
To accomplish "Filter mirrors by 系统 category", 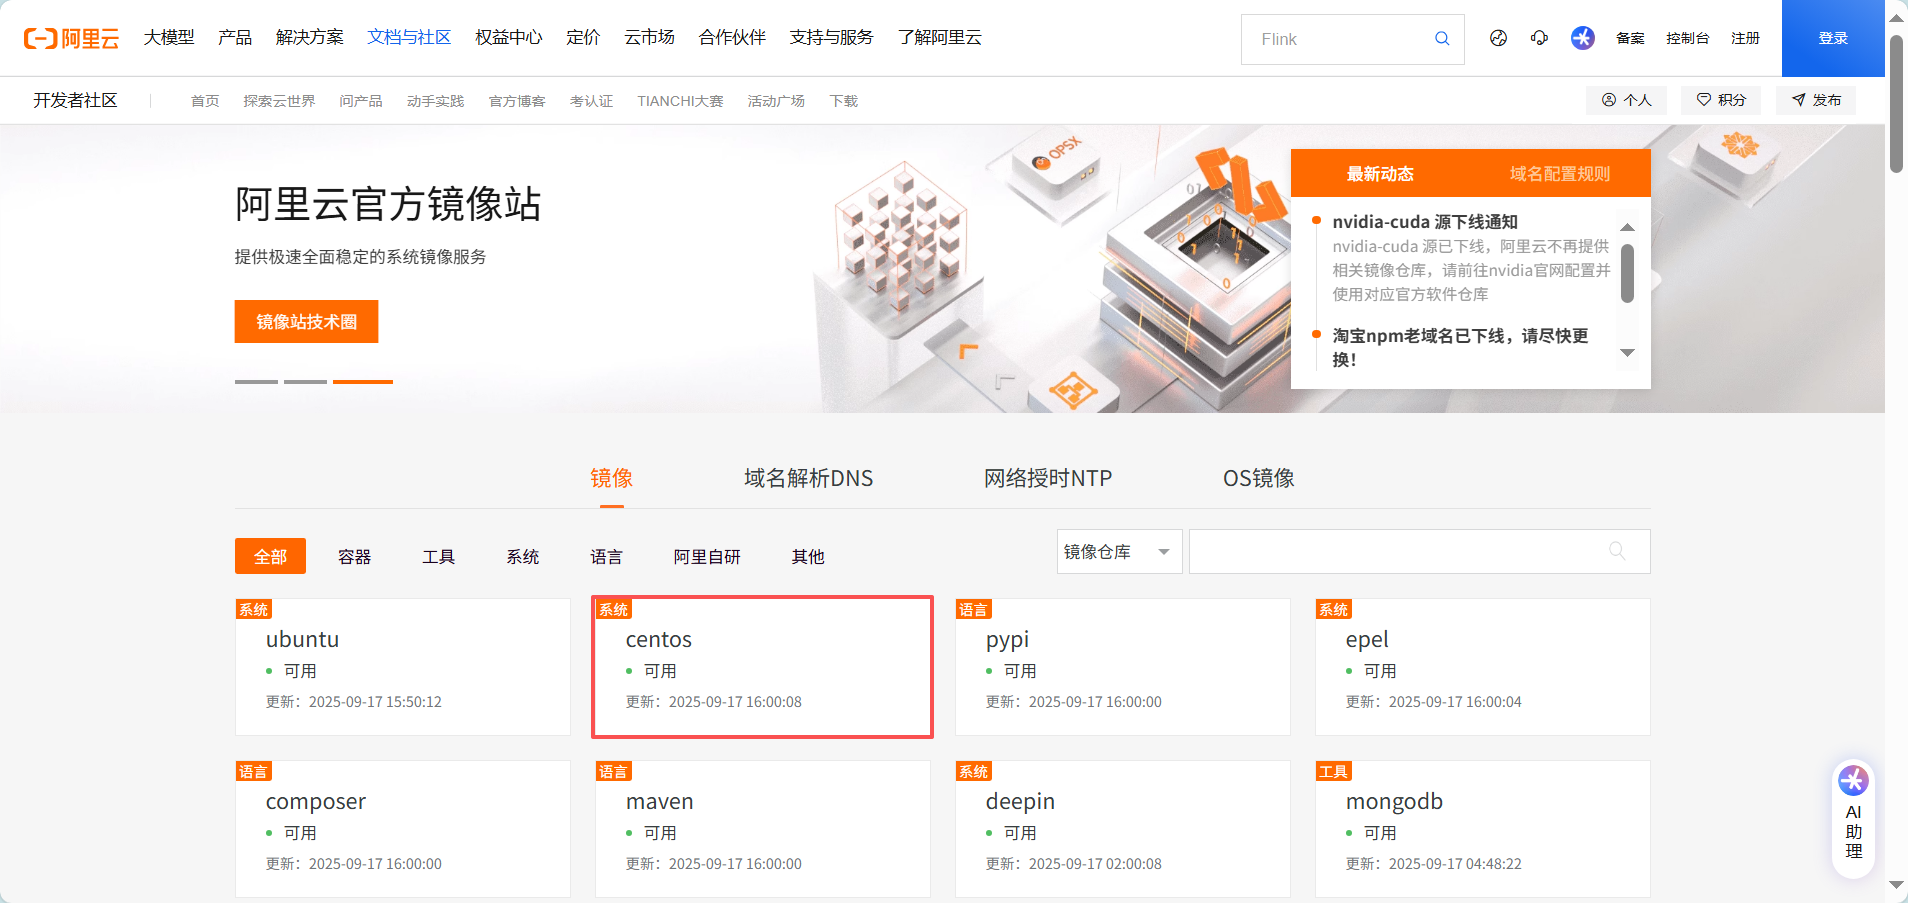I will tap(522, 556).
